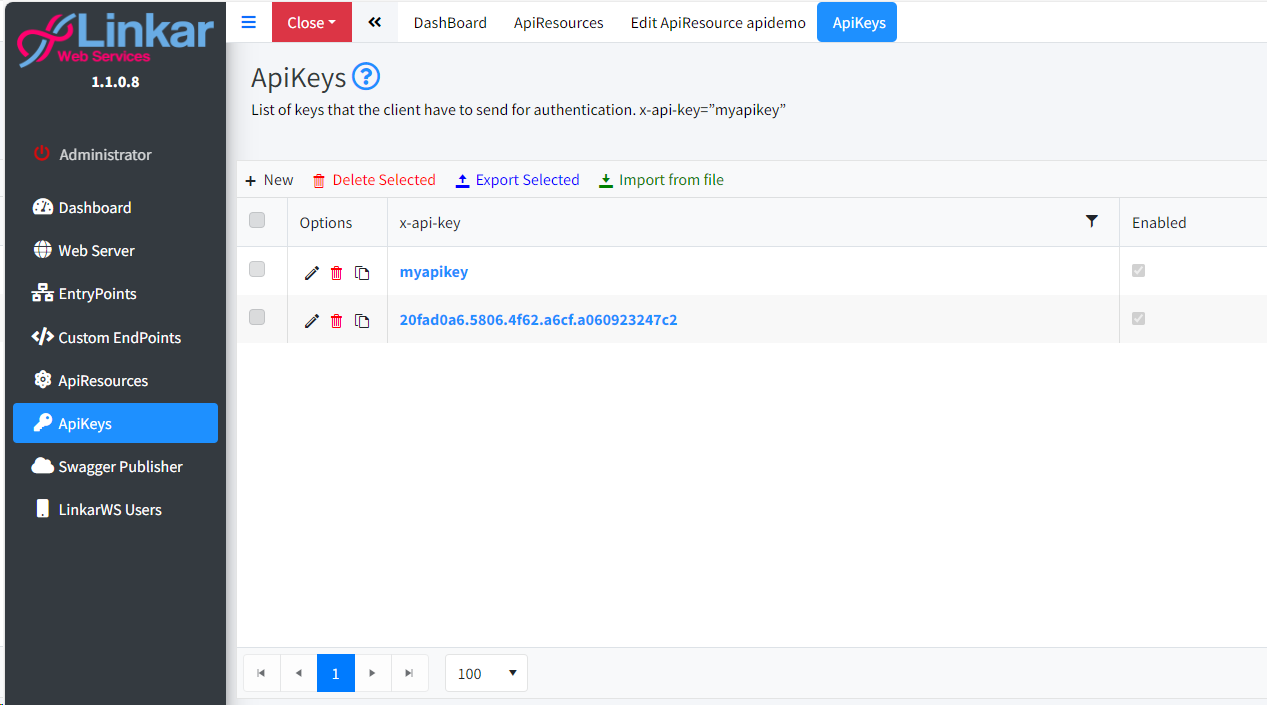Click Import from file
The width and height of the screenshot is (1267, 705).
click(661, 180)
